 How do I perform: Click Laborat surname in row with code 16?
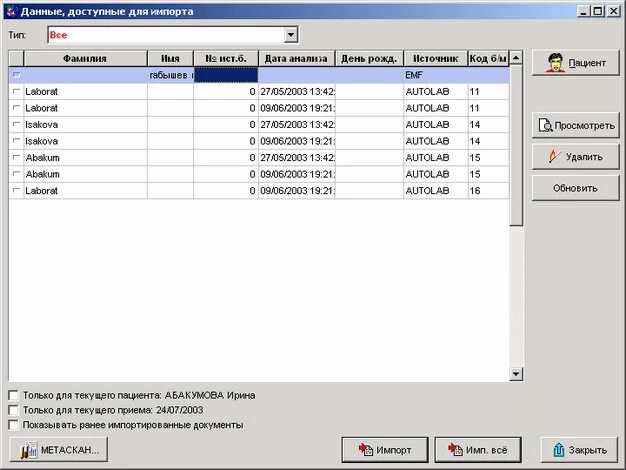[42, 190]
